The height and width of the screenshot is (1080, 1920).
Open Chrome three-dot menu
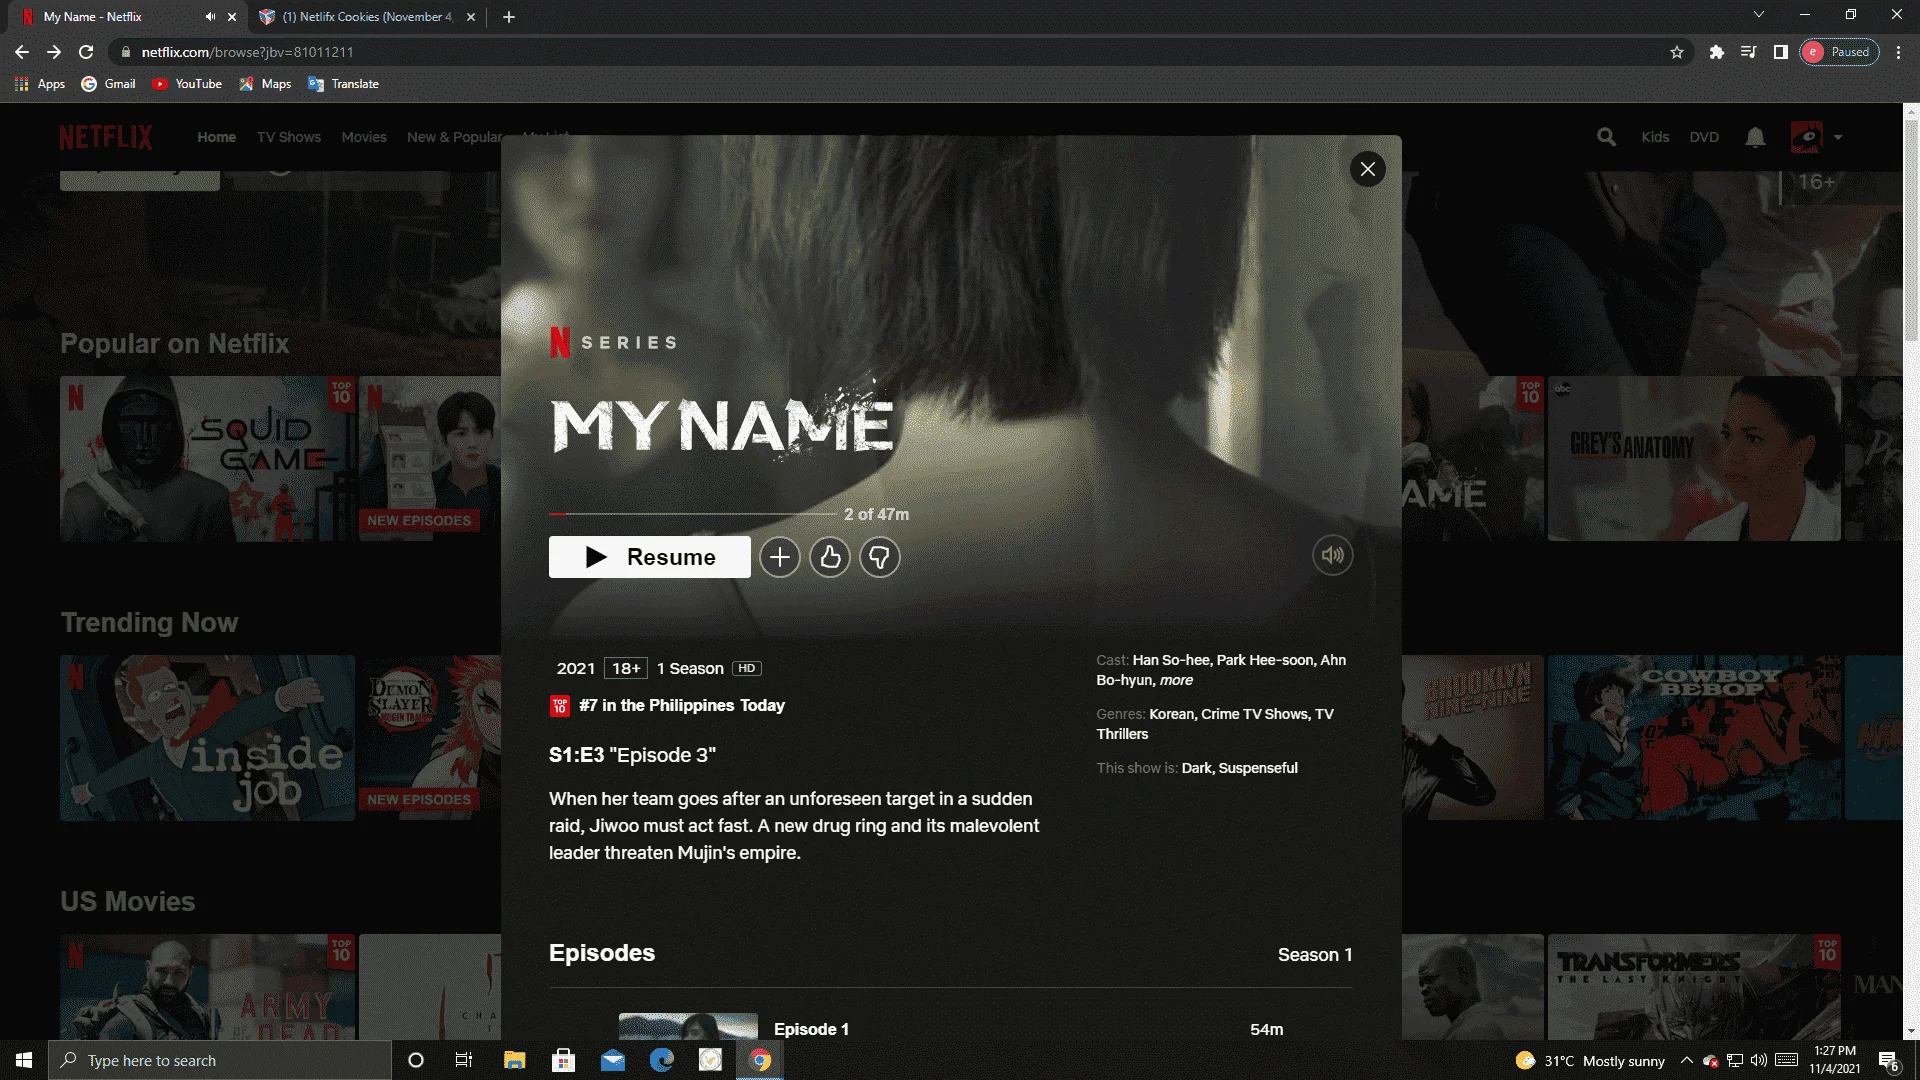[1899, 52]
